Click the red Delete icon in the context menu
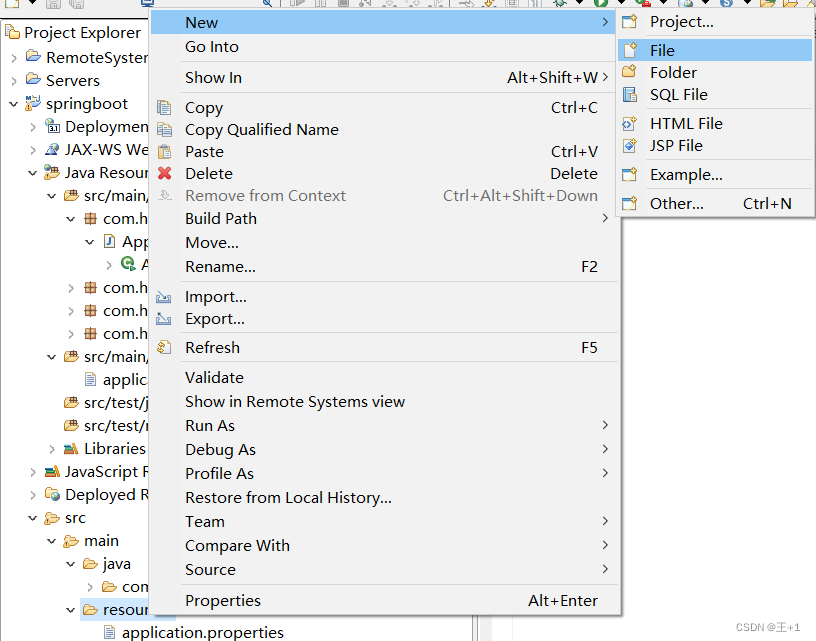Image resolution: width=816 pixels, height=641 pixels. pos(165,173)
